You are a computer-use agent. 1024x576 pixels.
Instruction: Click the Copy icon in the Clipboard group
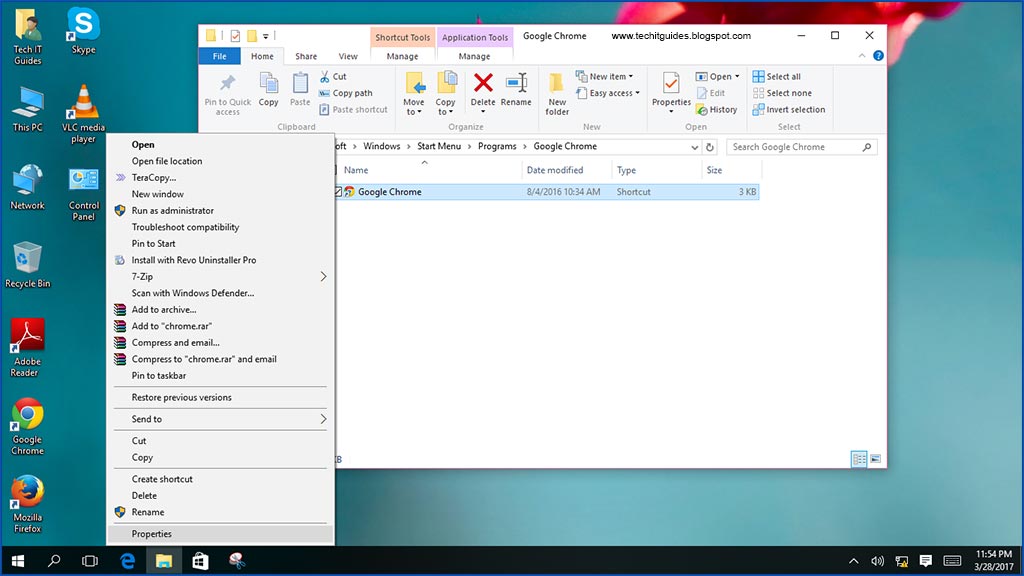click(x=268, y=90)
